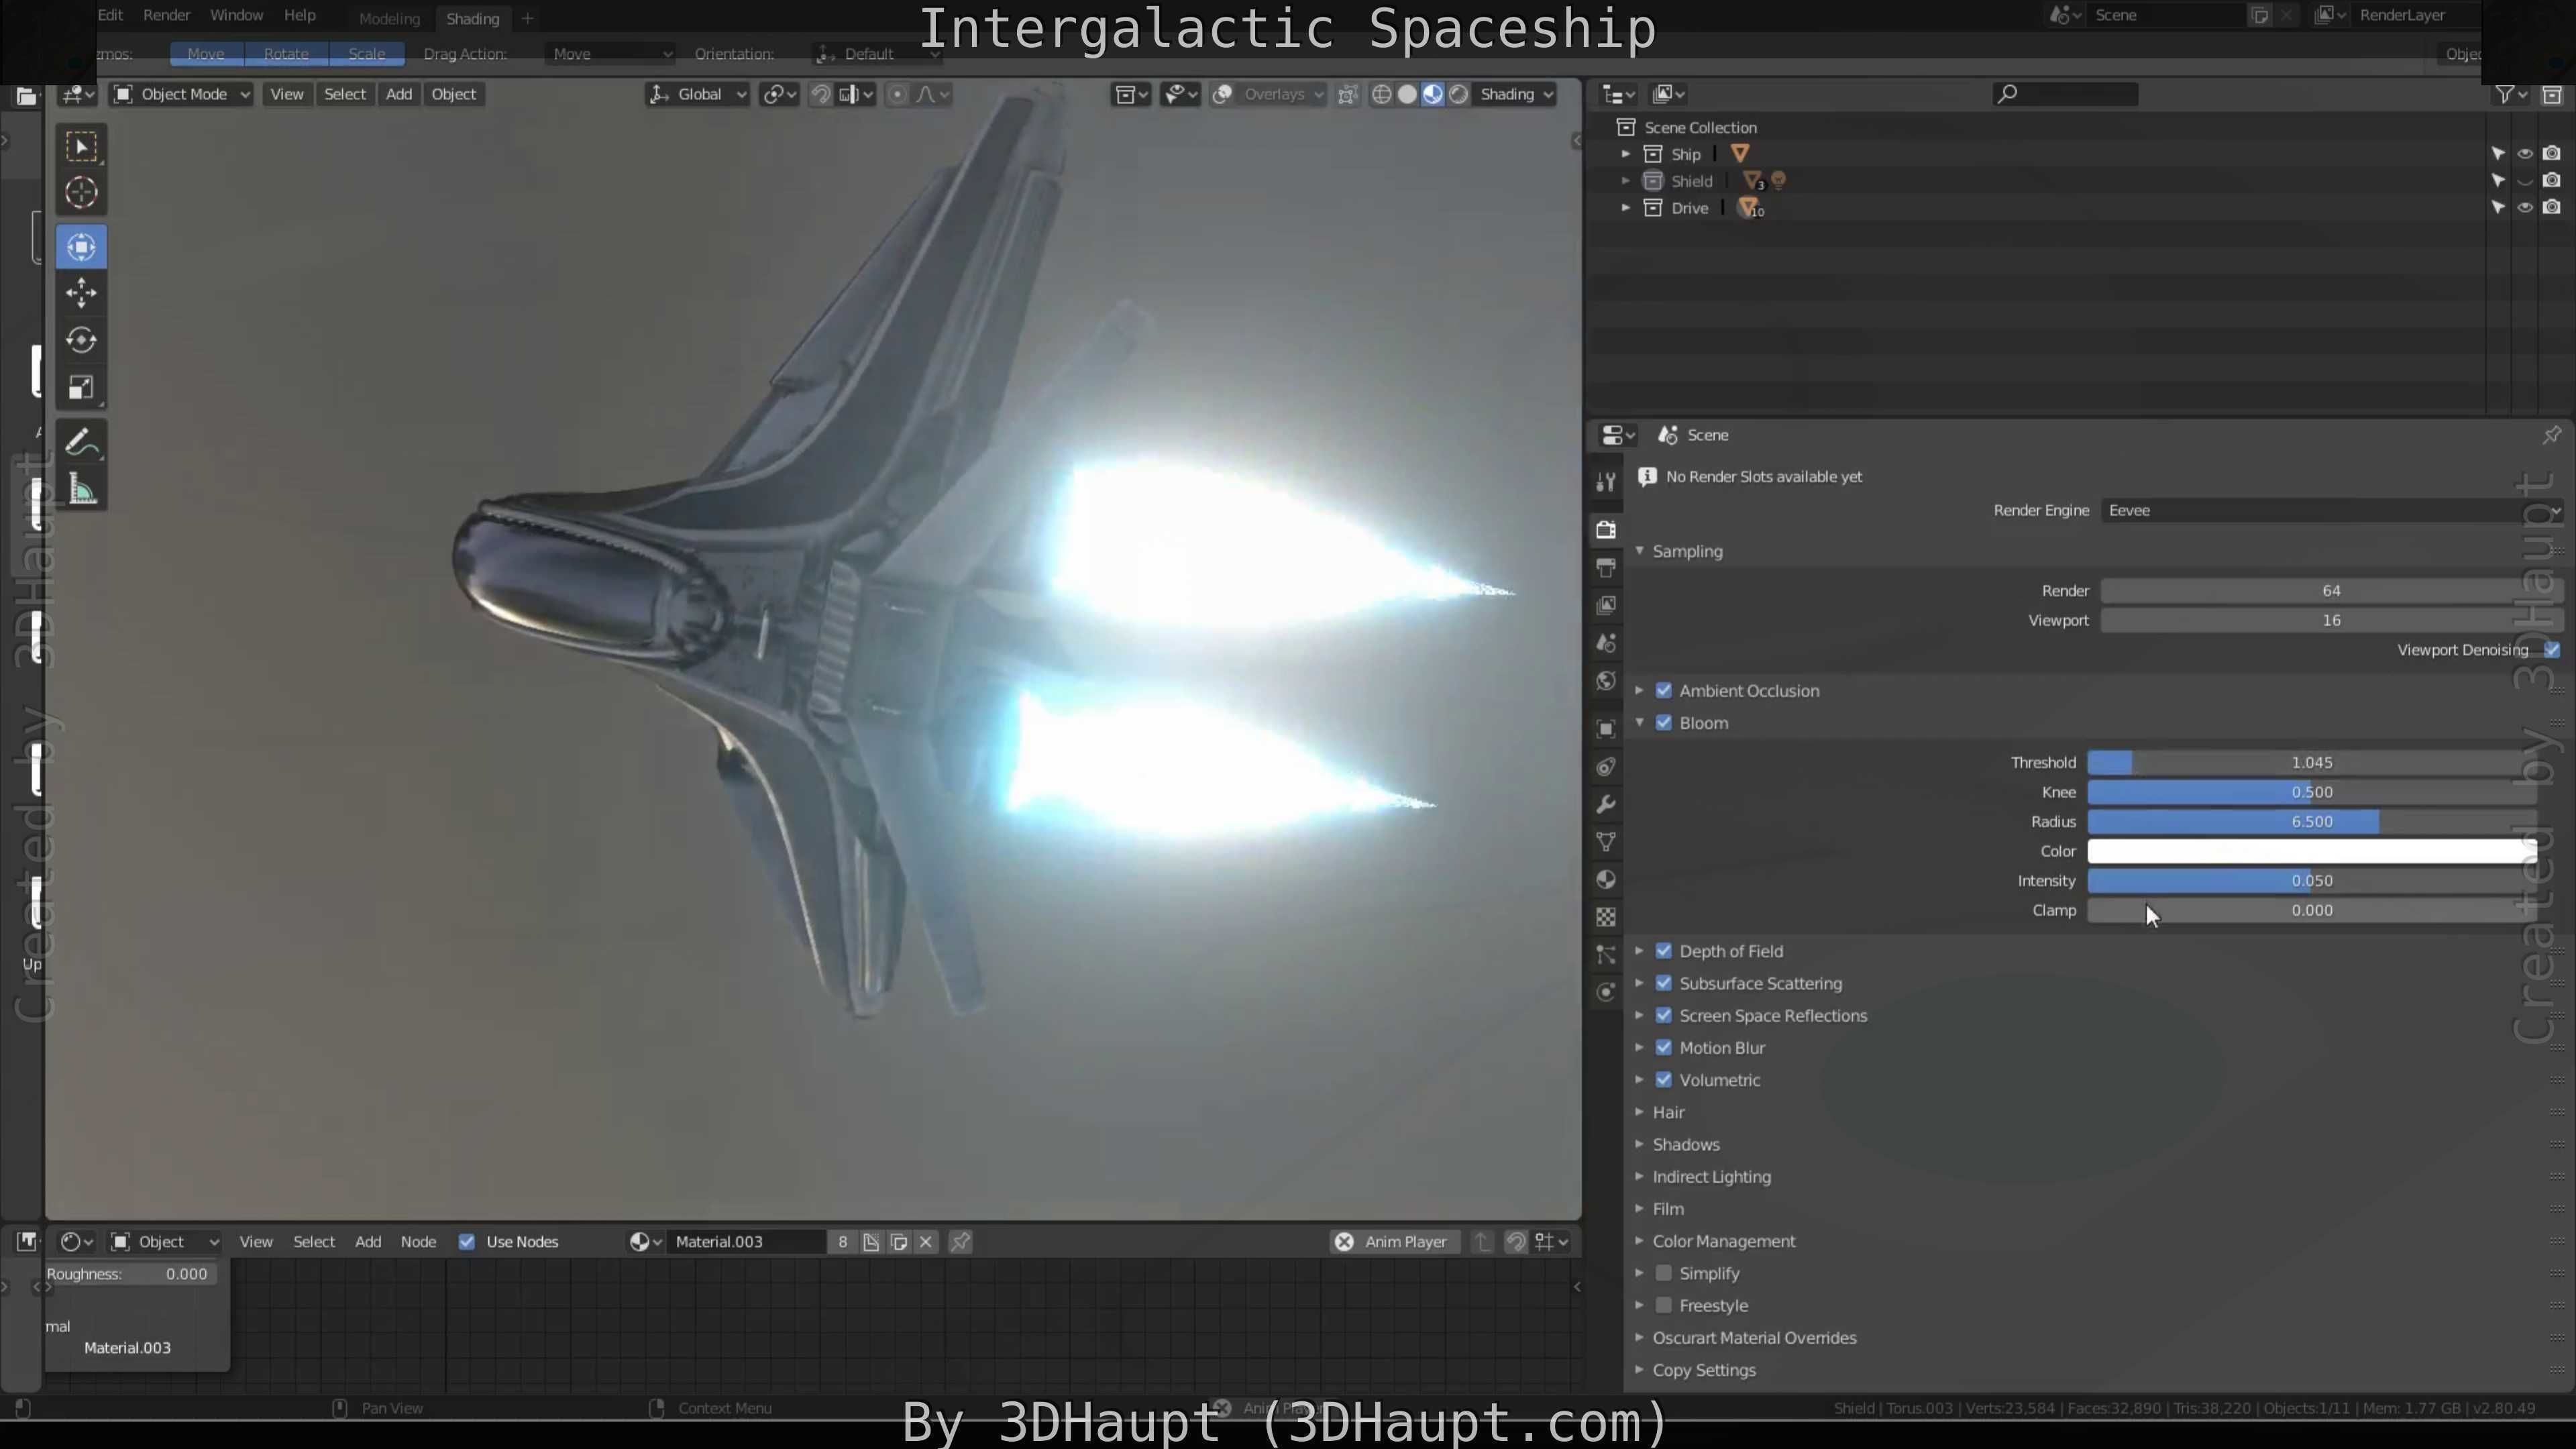Click the Scale gizmo button
The image size is (2576, 1449).
366,54
